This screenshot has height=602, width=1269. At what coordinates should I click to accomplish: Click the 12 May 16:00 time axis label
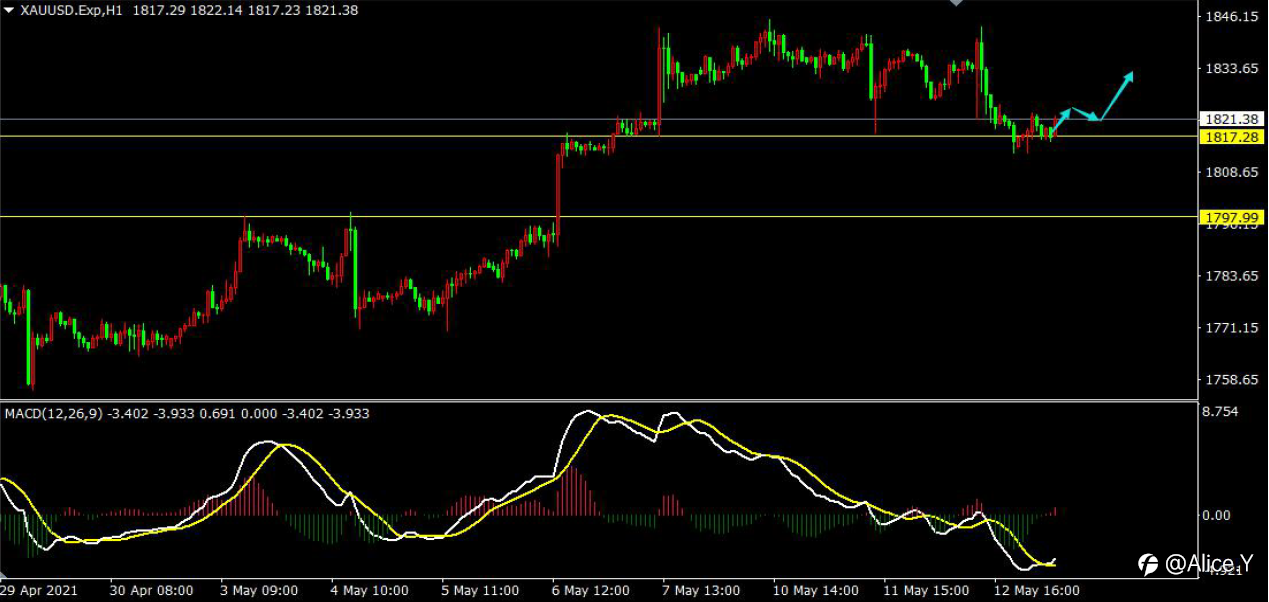tap(1037, 591)
